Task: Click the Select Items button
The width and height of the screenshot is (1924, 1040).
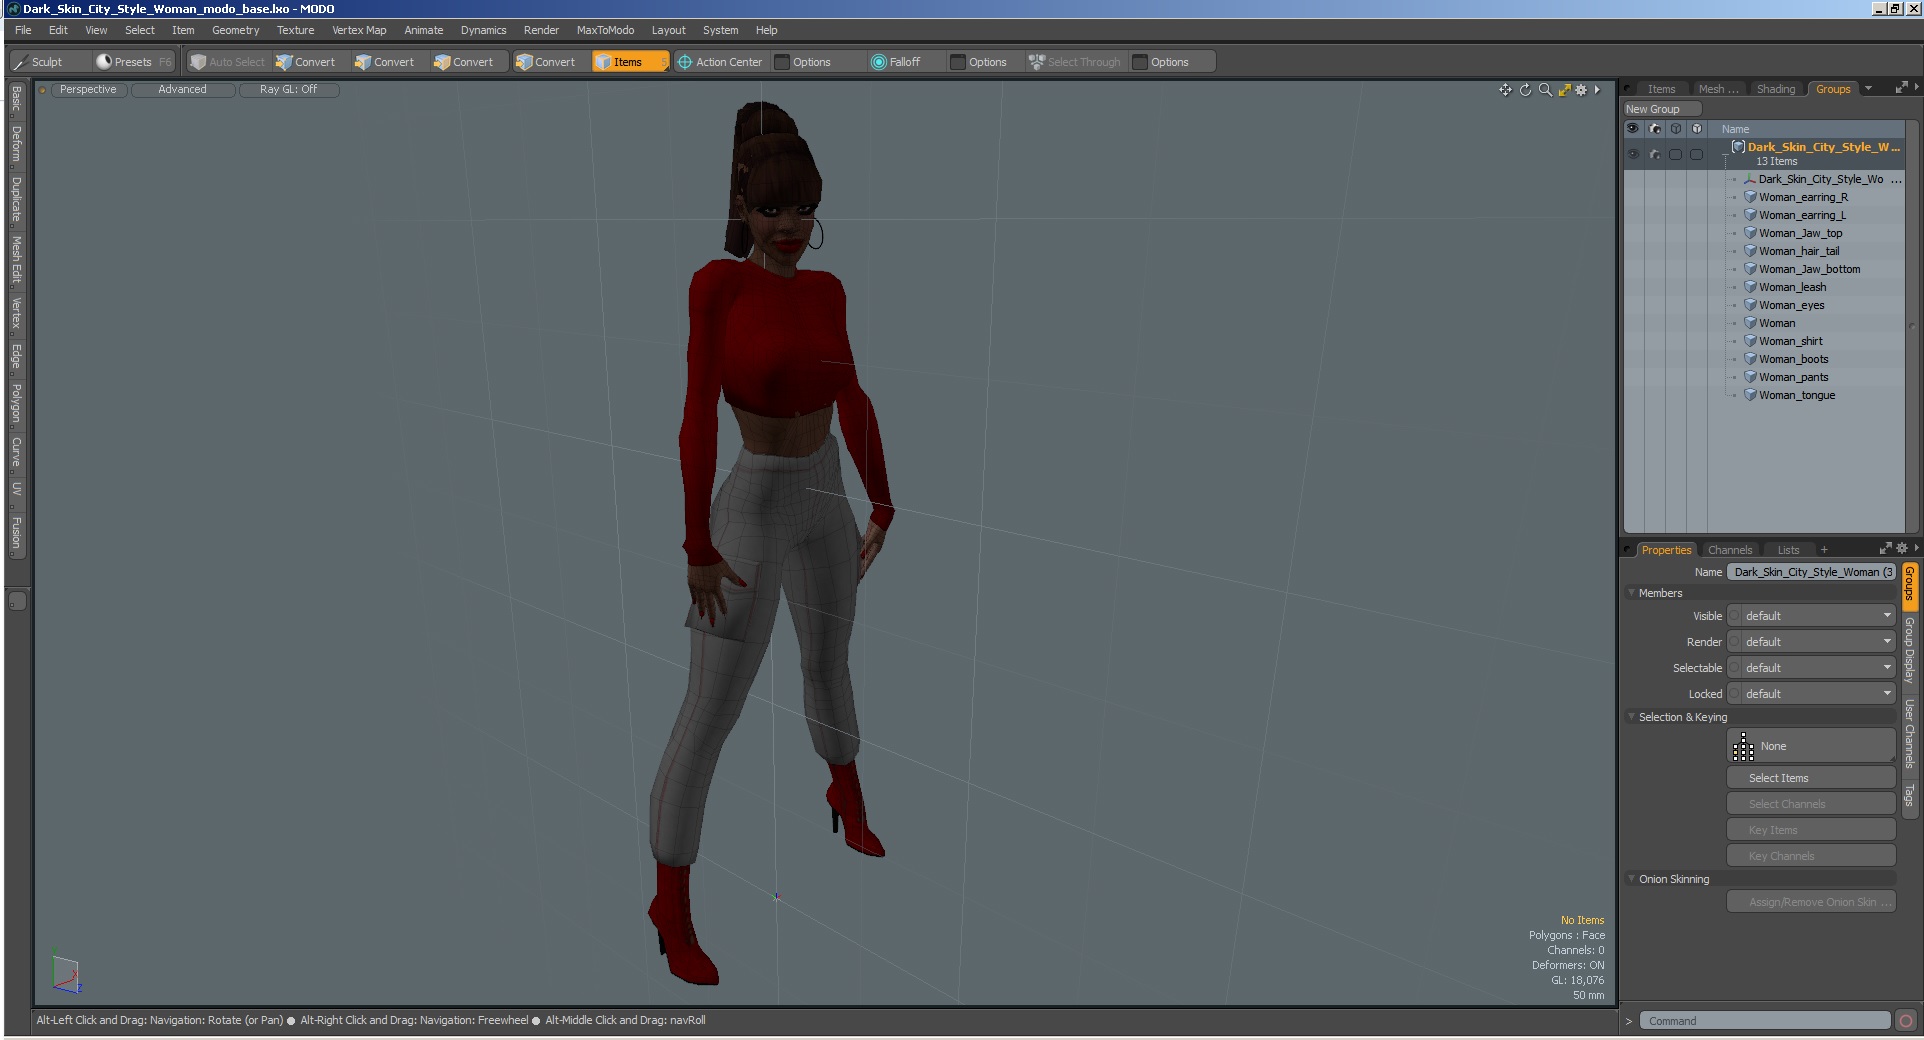Action: [1811, 778]
